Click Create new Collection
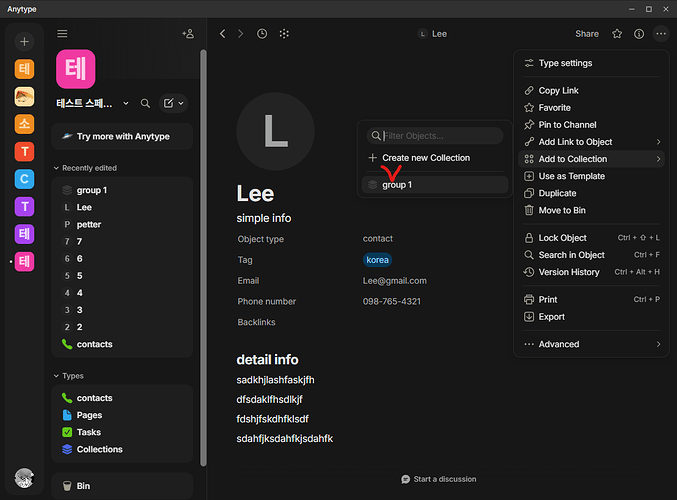The height and width of the screenshot is (500, 677). click(x=435, y=158)
